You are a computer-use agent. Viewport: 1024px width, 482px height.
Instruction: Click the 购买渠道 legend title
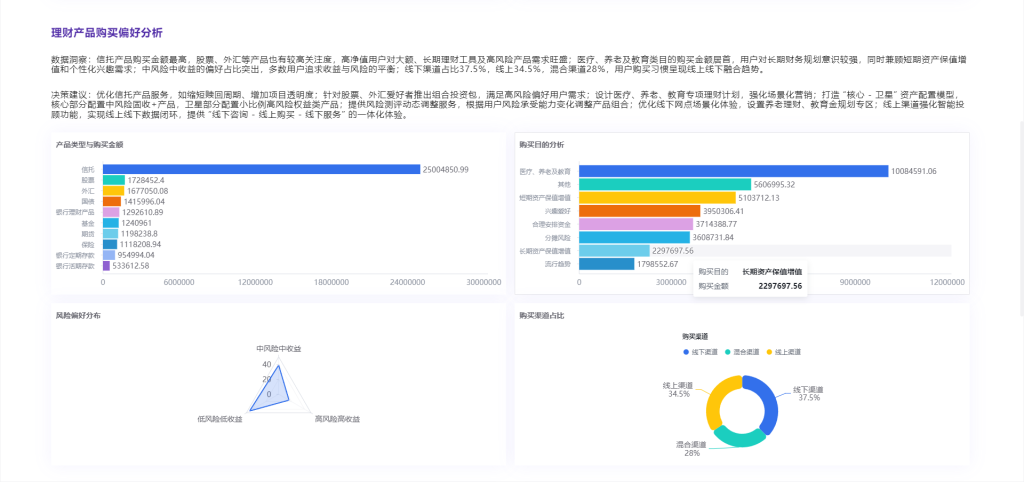(x=697, y=337)
